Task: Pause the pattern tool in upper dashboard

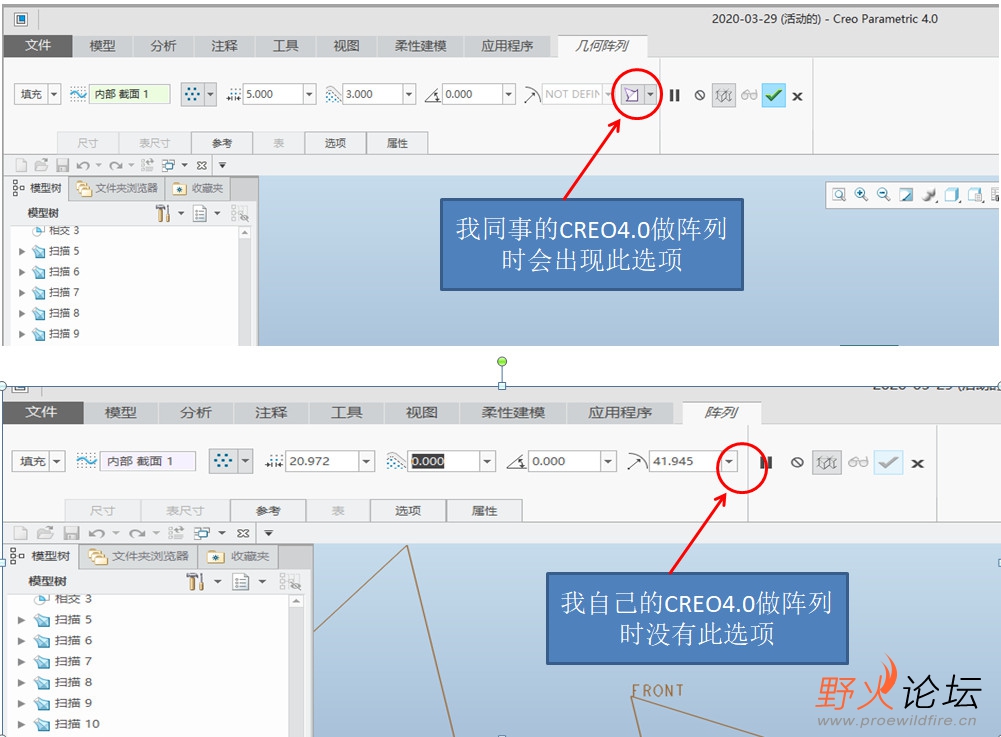Action: click(675, 96)
